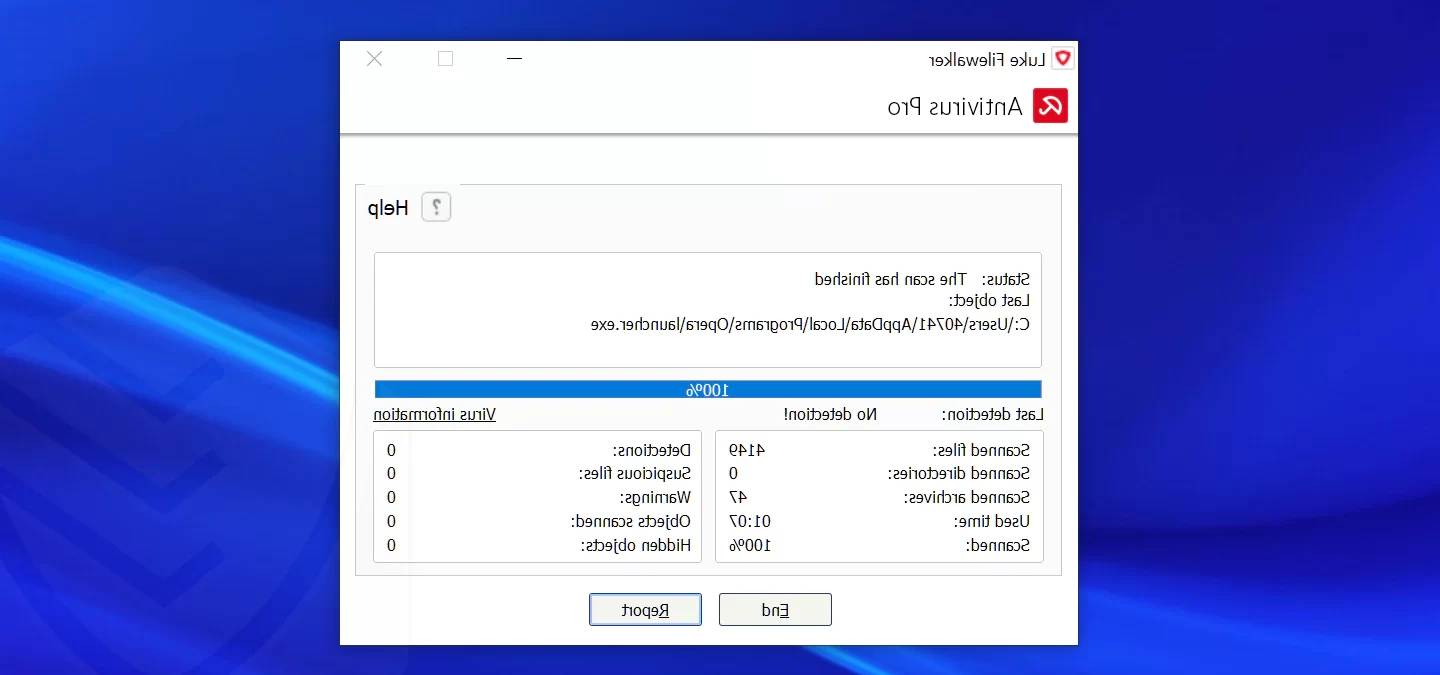Click the 100% scan progress bar
1440x675 pixels.
(x=708, y=389)
